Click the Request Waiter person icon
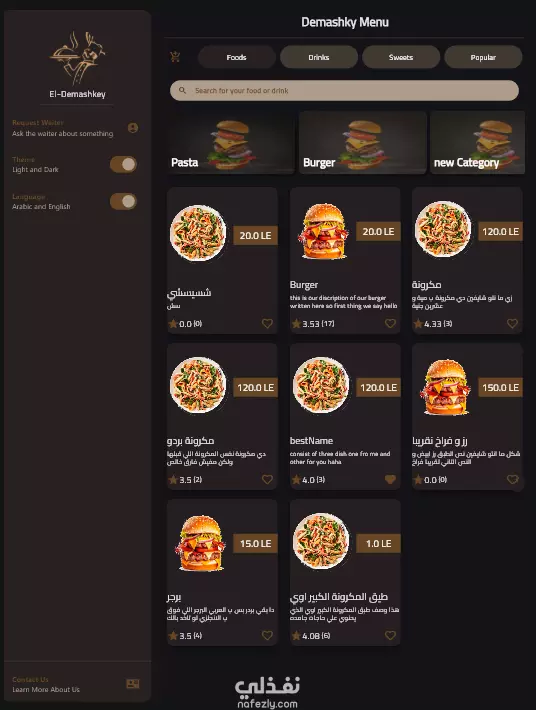This screenshot has height=710, width=536. pos(133,128)
